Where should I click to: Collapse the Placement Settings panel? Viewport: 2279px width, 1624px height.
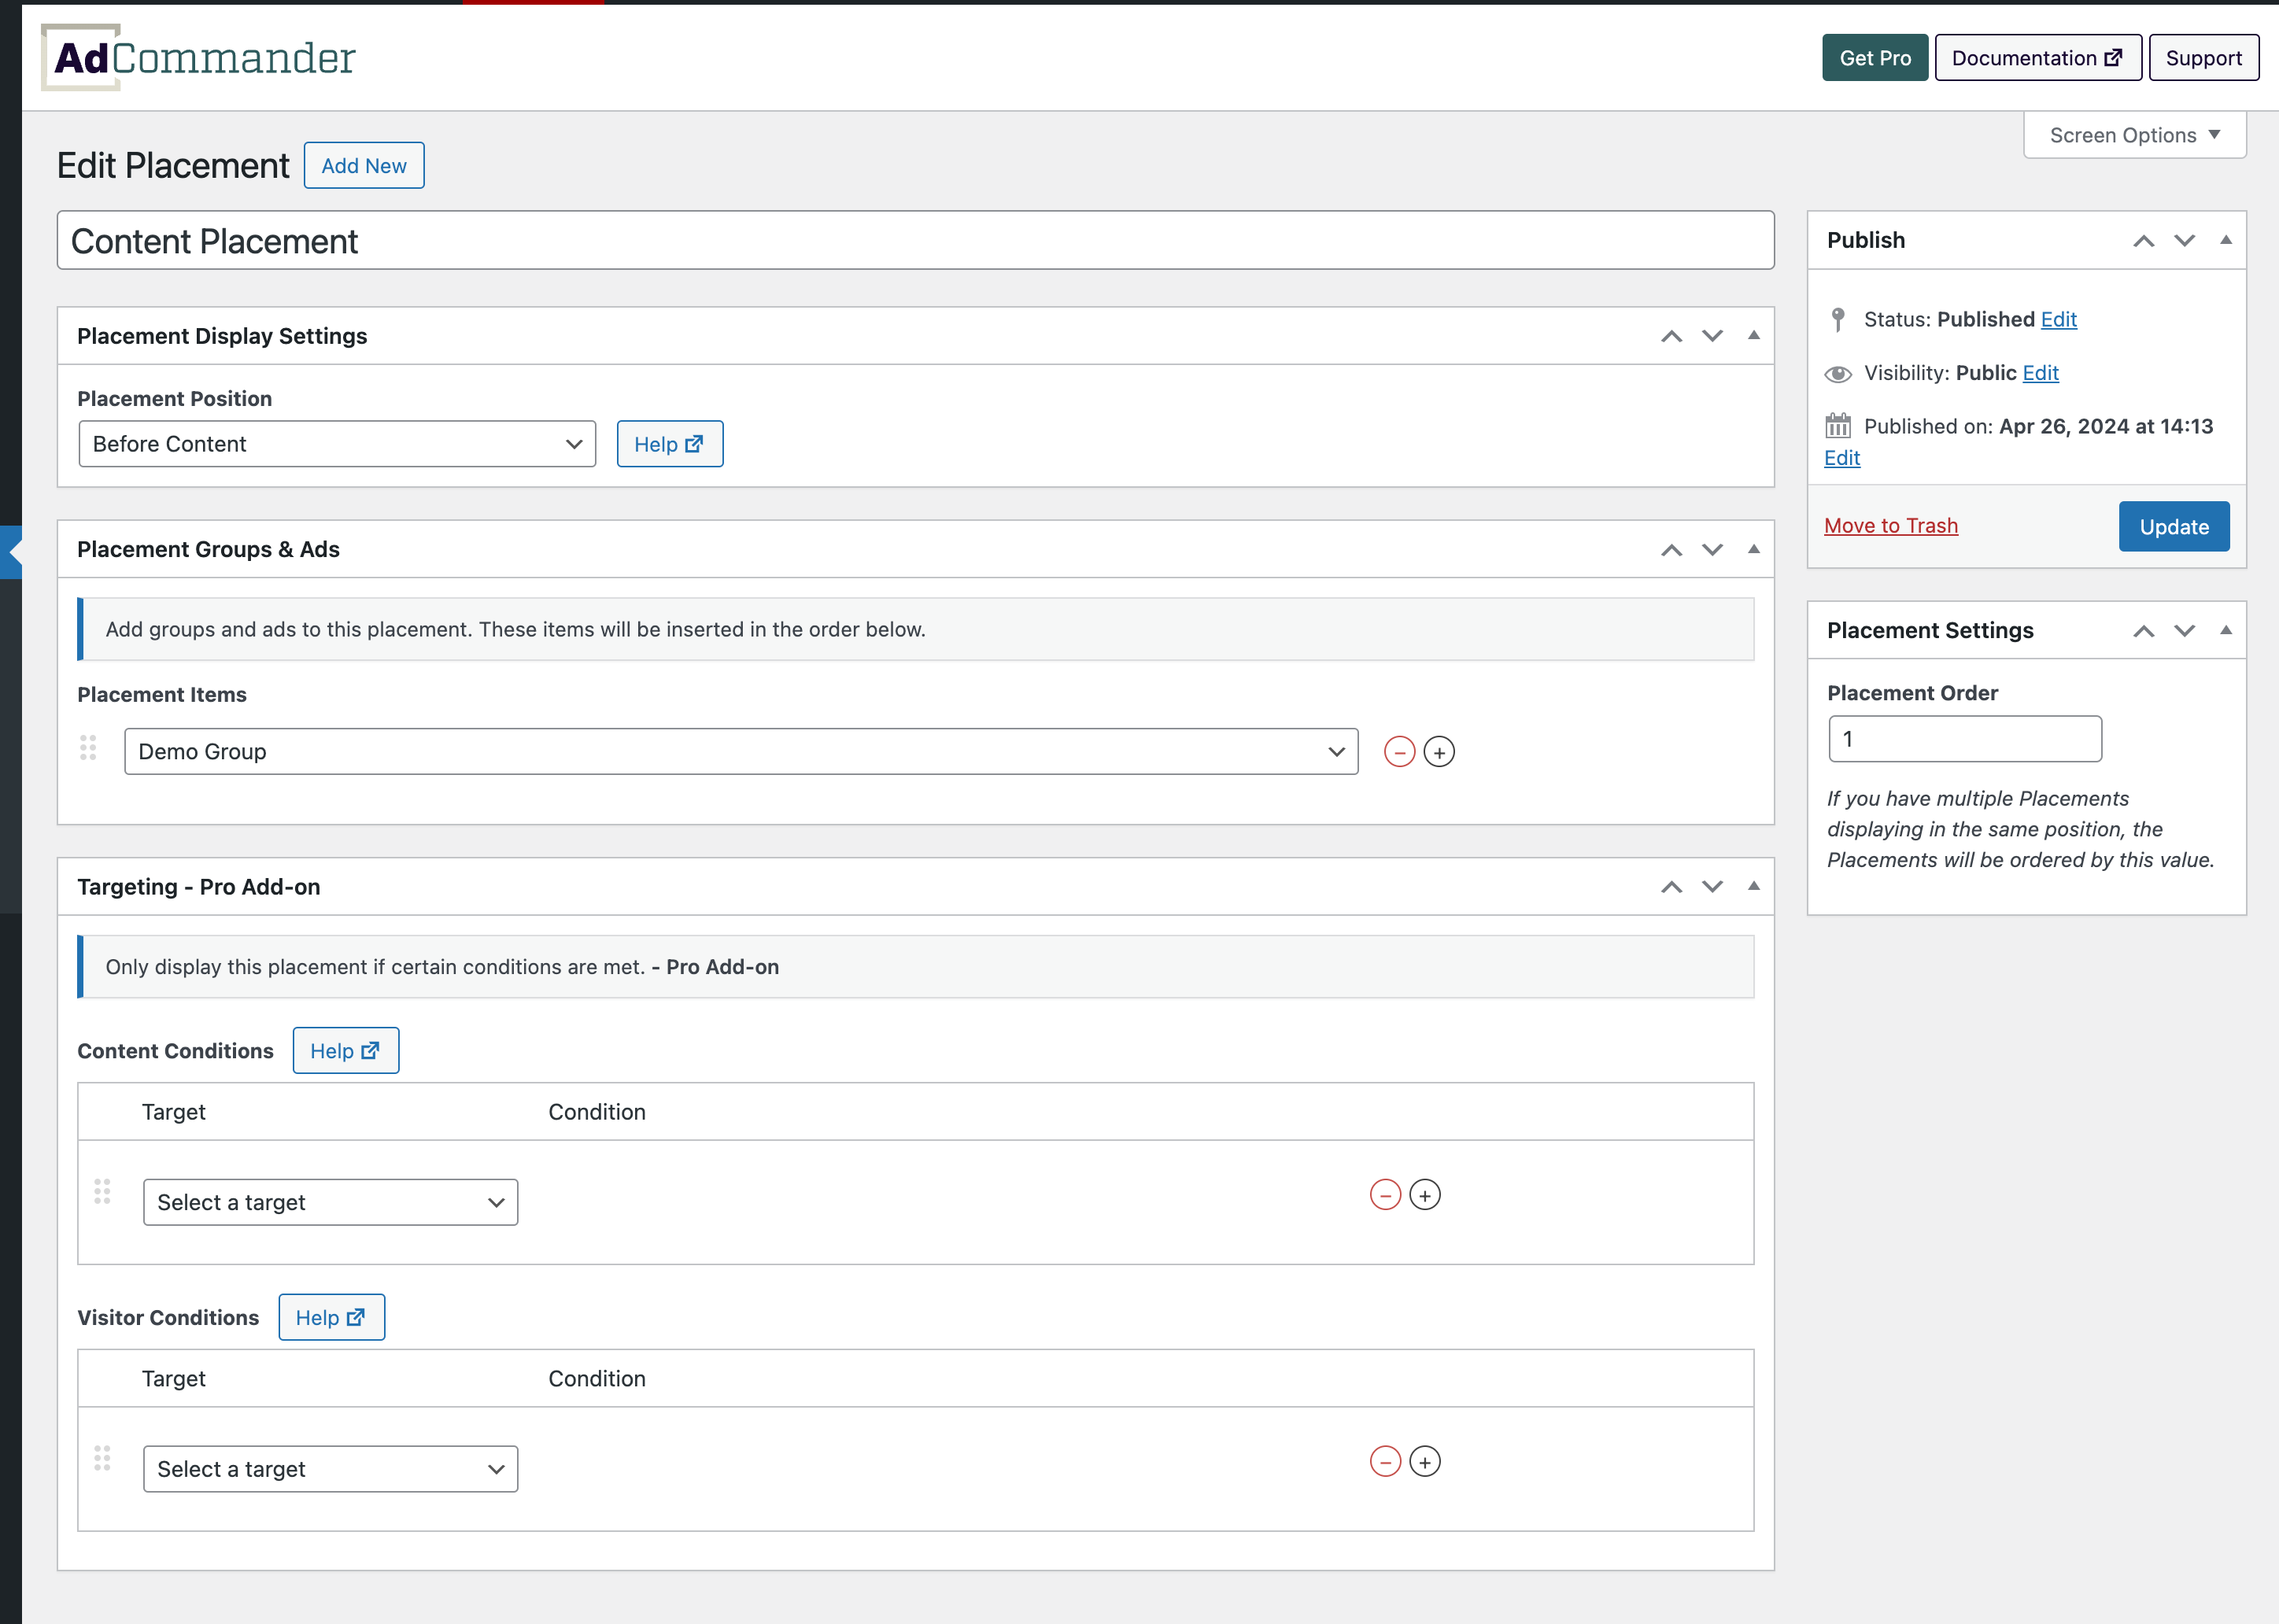[x=2225, y=631]
